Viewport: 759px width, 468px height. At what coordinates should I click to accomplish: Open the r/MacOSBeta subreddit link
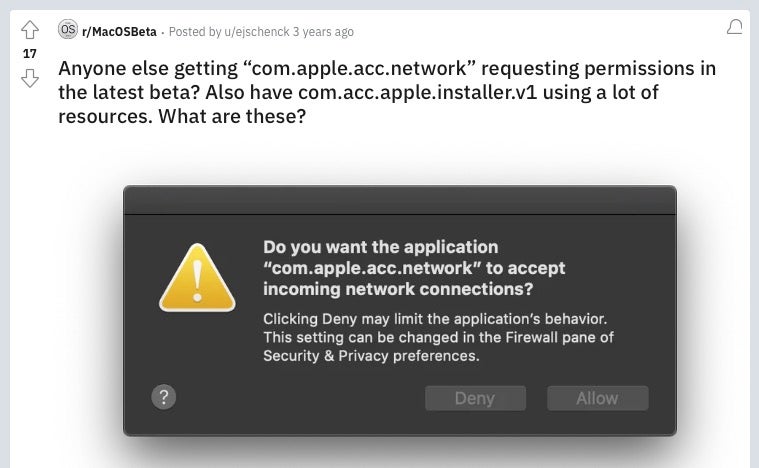pyautogui.click(x=119, y=32)
